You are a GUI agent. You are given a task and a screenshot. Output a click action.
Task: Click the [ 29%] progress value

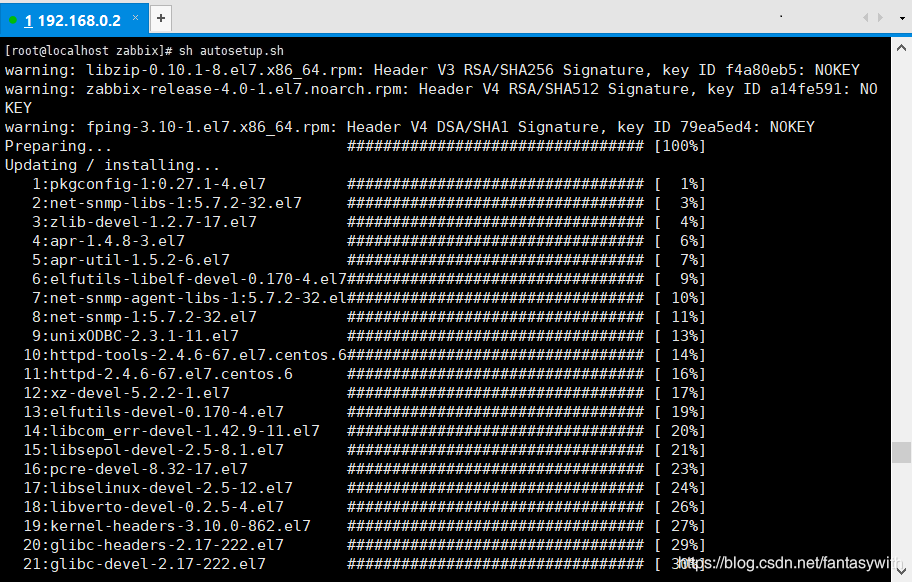tap(680, 545)
